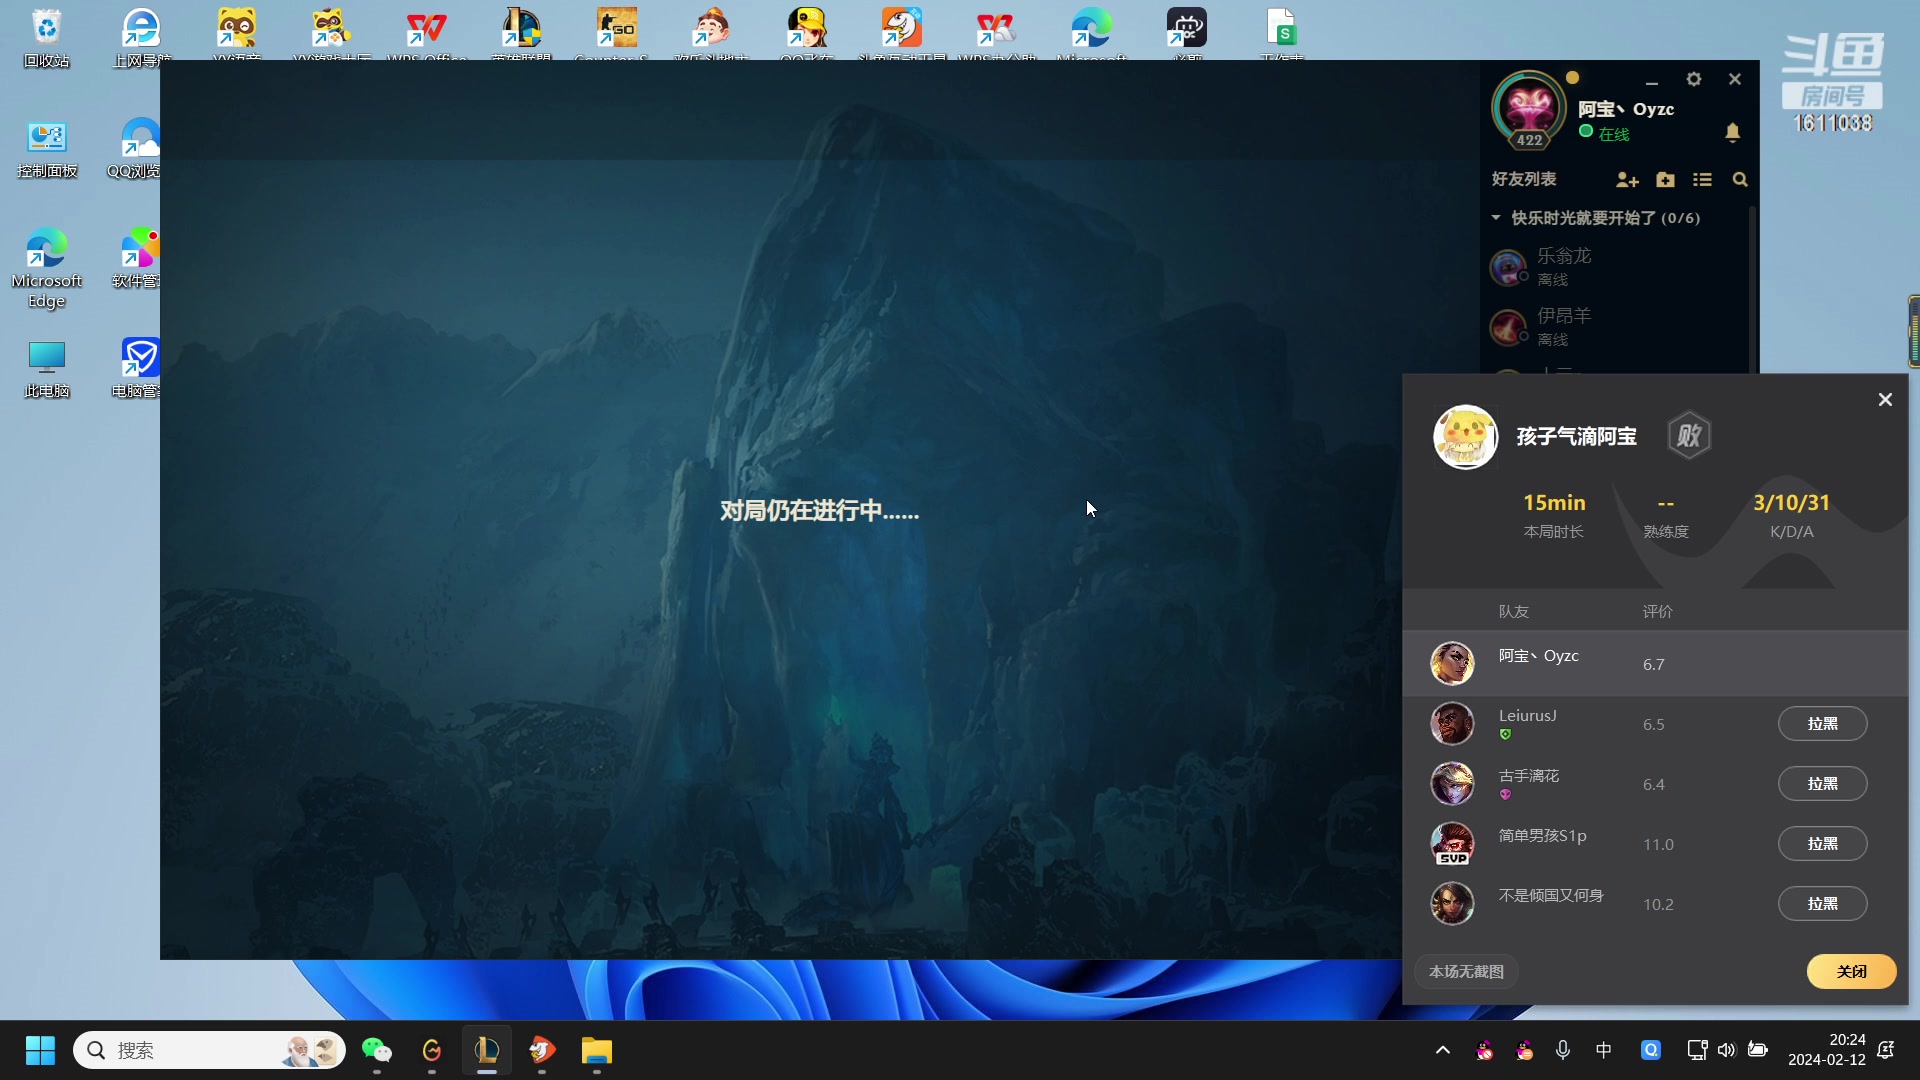Open the orange G app on taskbar

pos(432,1051)
